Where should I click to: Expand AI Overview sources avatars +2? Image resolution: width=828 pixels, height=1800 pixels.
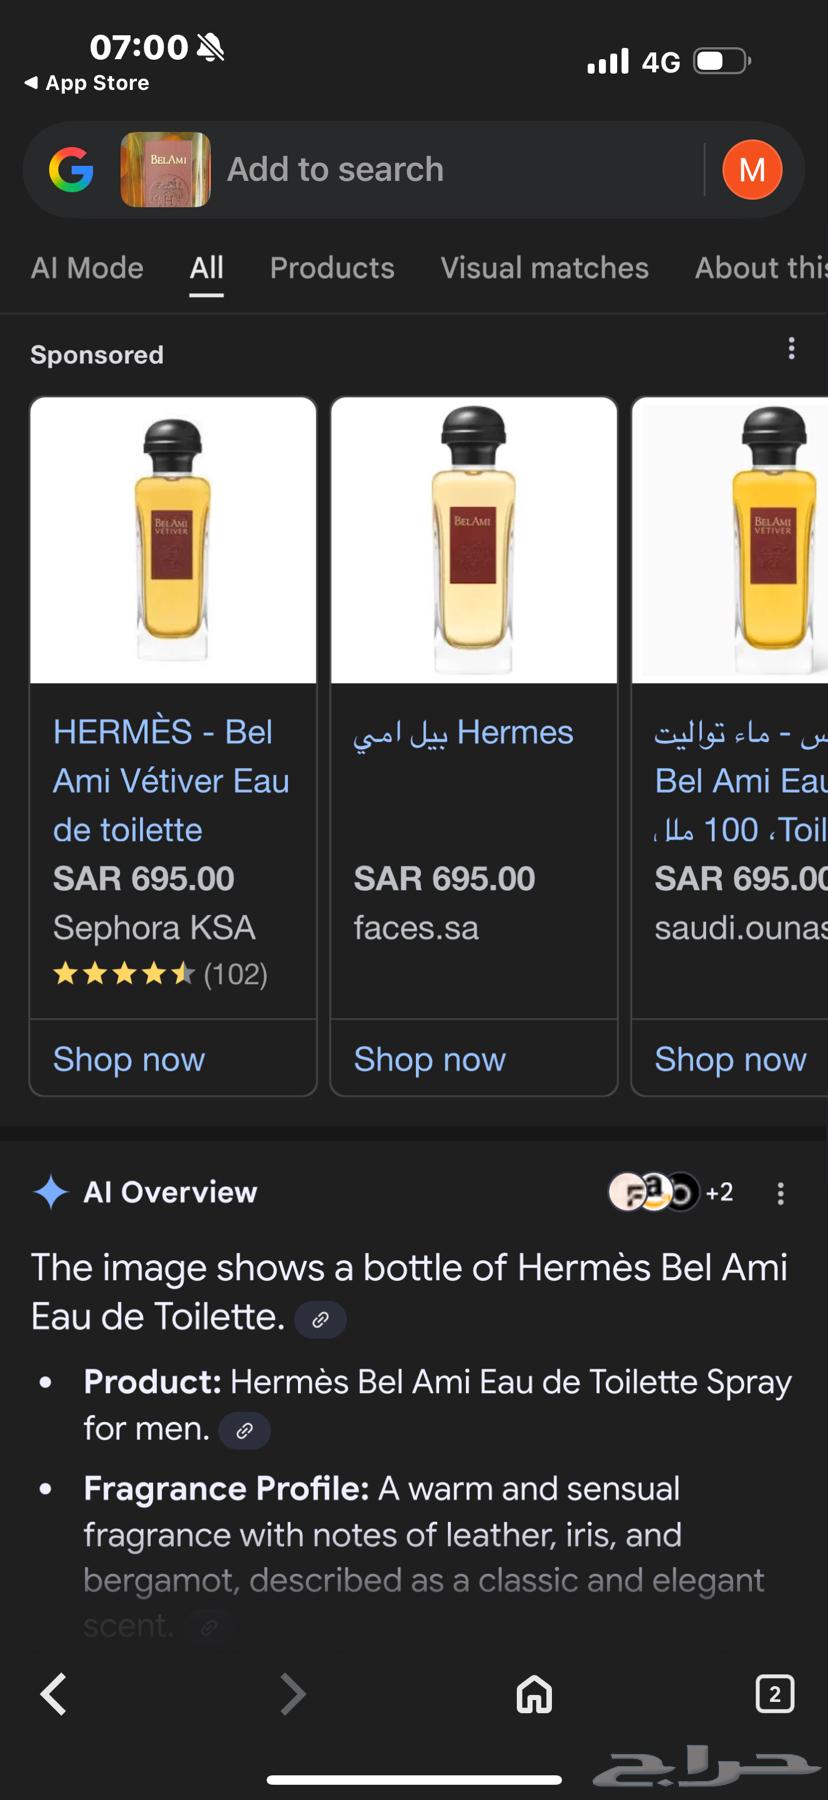(x=671, y=1192)
